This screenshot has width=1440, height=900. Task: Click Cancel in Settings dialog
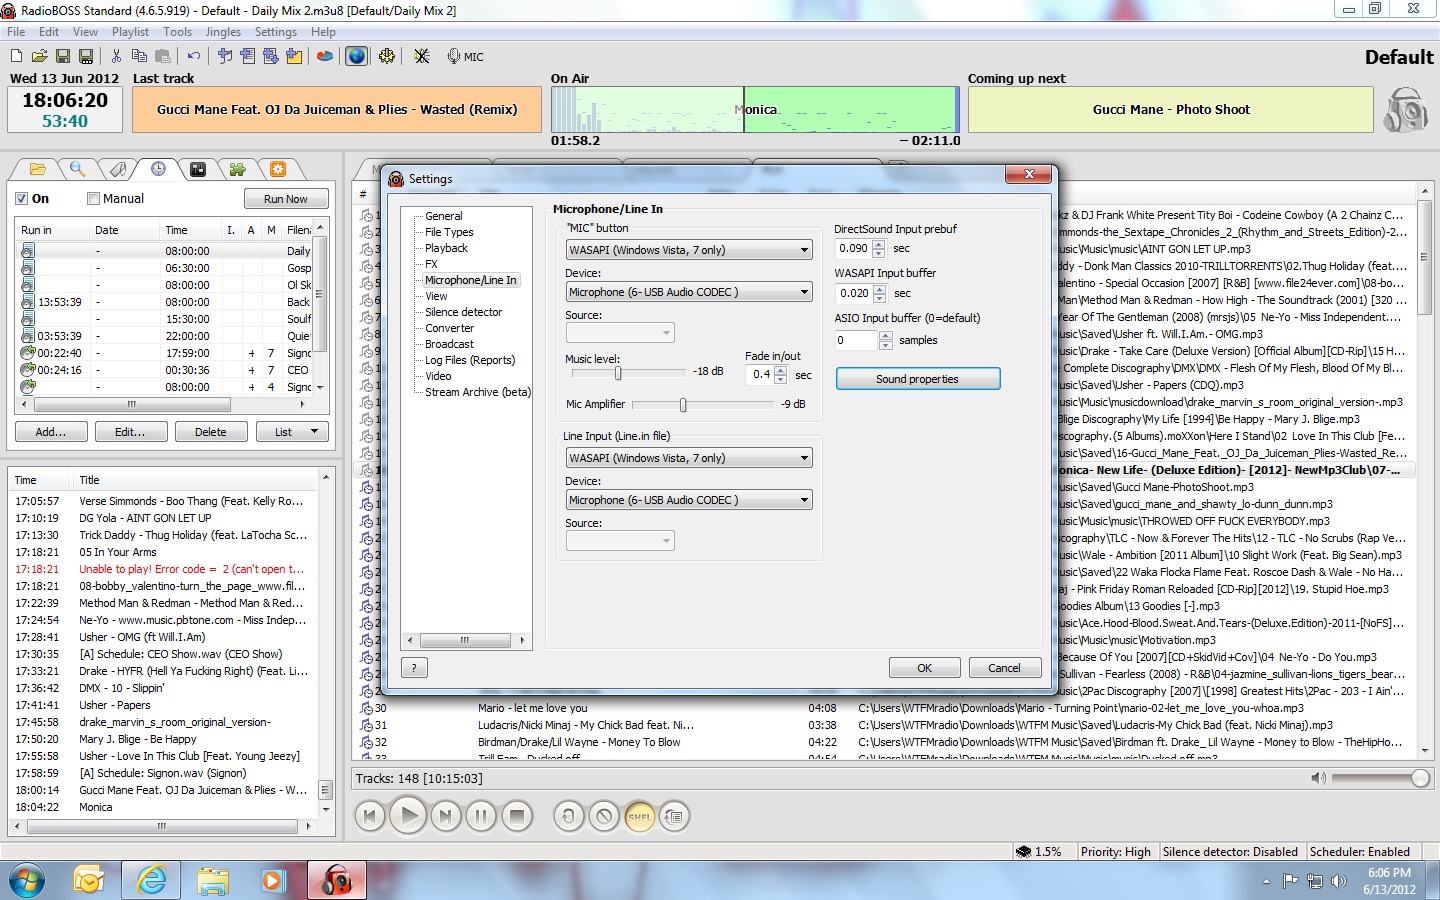tap(1004, 668)
